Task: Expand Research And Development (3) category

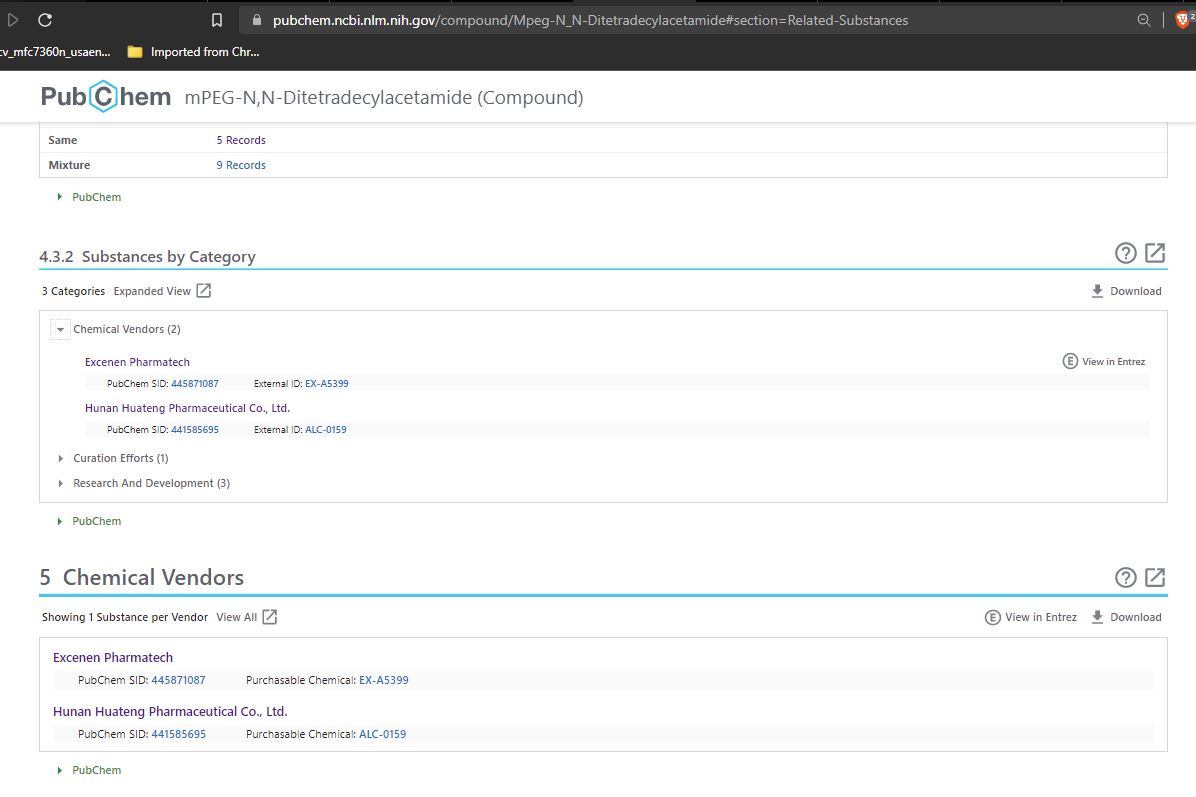Action: click(60, 484)
